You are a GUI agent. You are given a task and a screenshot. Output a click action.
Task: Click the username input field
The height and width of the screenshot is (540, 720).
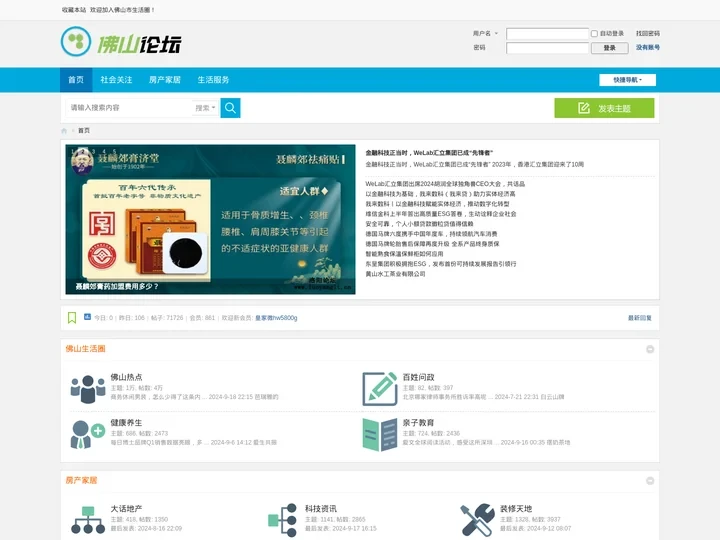[x=547, y=34]
